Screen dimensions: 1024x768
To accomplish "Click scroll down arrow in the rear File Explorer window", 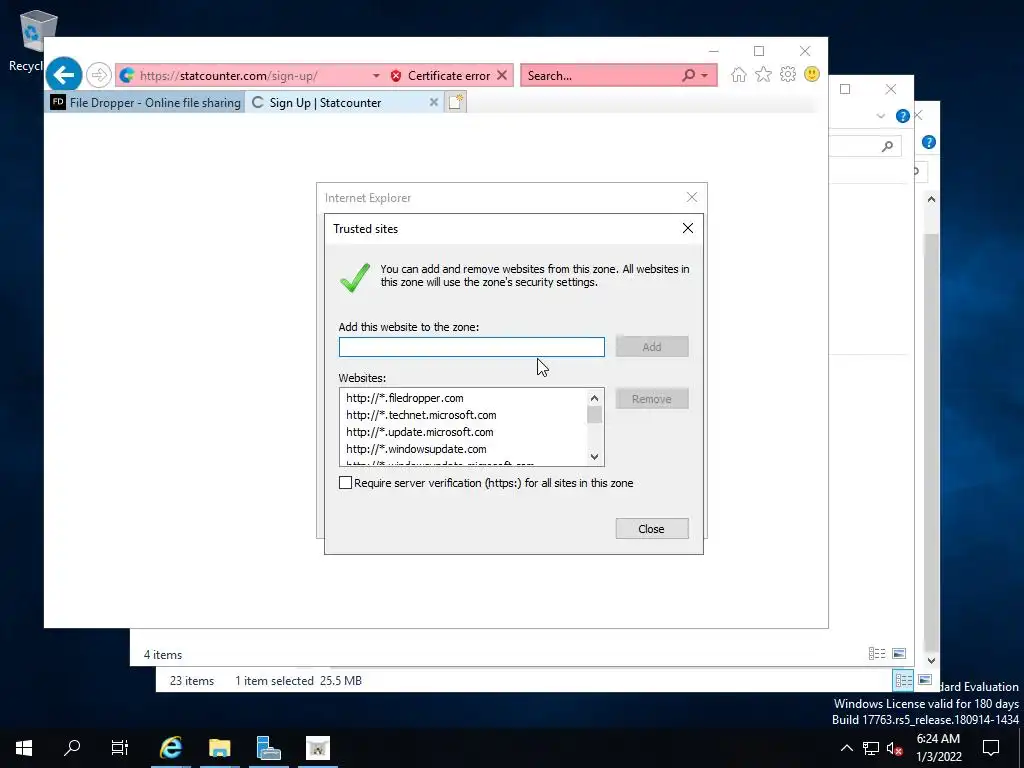I will pyautogui.click(x=931, y=660).
